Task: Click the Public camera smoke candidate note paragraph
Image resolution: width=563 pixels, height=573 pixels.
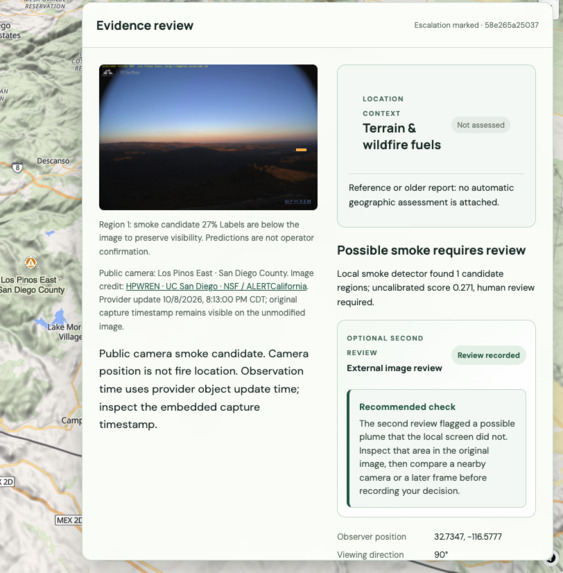Action: (204, 389)
